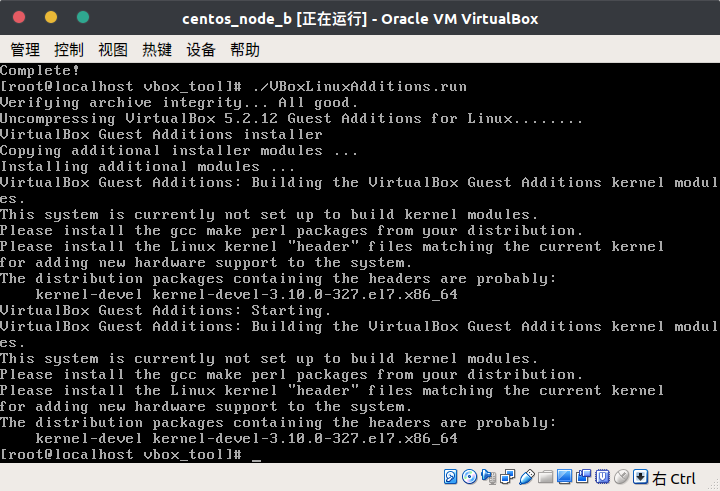Click the 'Complete!' line in terminal
Viewport: 720px width, 491px height.
pos(40,70)
